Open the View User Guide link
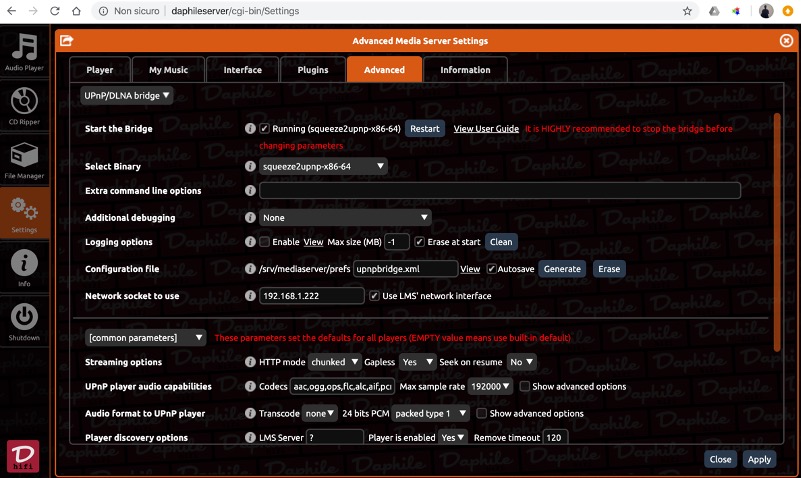Screen dimensions: 801x478 click(x=486, y=129)
